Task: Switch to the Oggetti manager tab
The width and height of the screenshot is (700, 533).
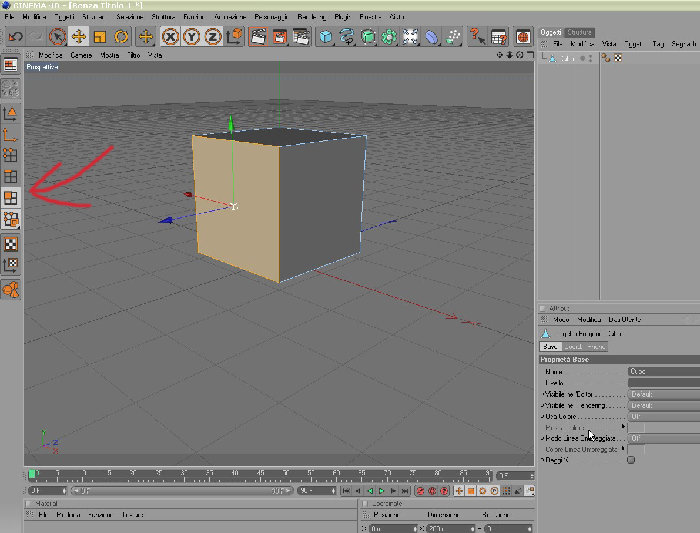Action: tap(551, 32)
